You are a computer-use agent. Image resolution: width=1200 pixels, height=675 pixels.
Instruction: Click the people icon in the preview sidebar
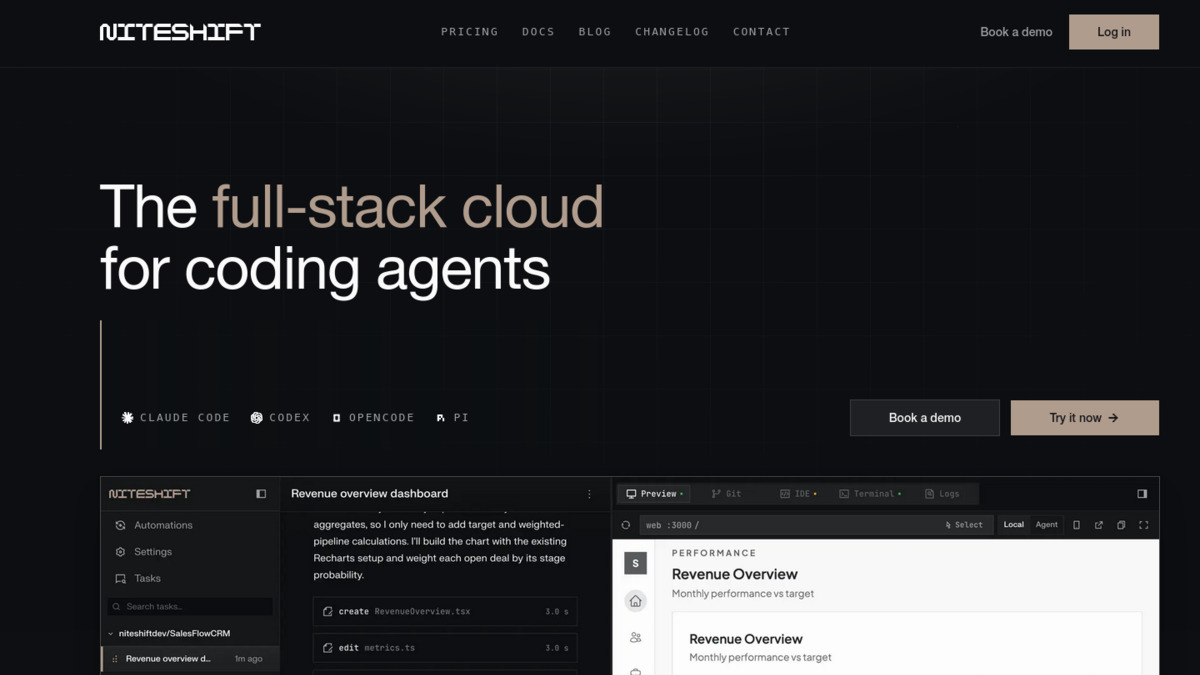tap(635, 637)
